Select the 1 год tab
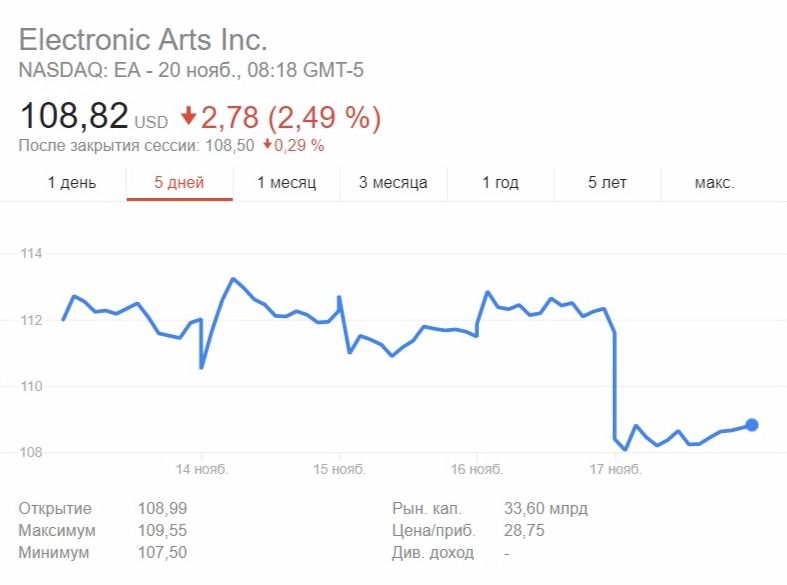This screenshot has height=585, width=787. 500,183
